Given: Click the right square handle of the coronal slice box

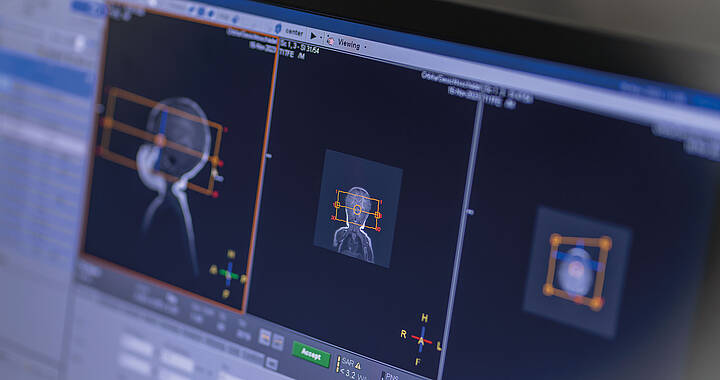Looking at the screenshot, I should coord(377,215).
